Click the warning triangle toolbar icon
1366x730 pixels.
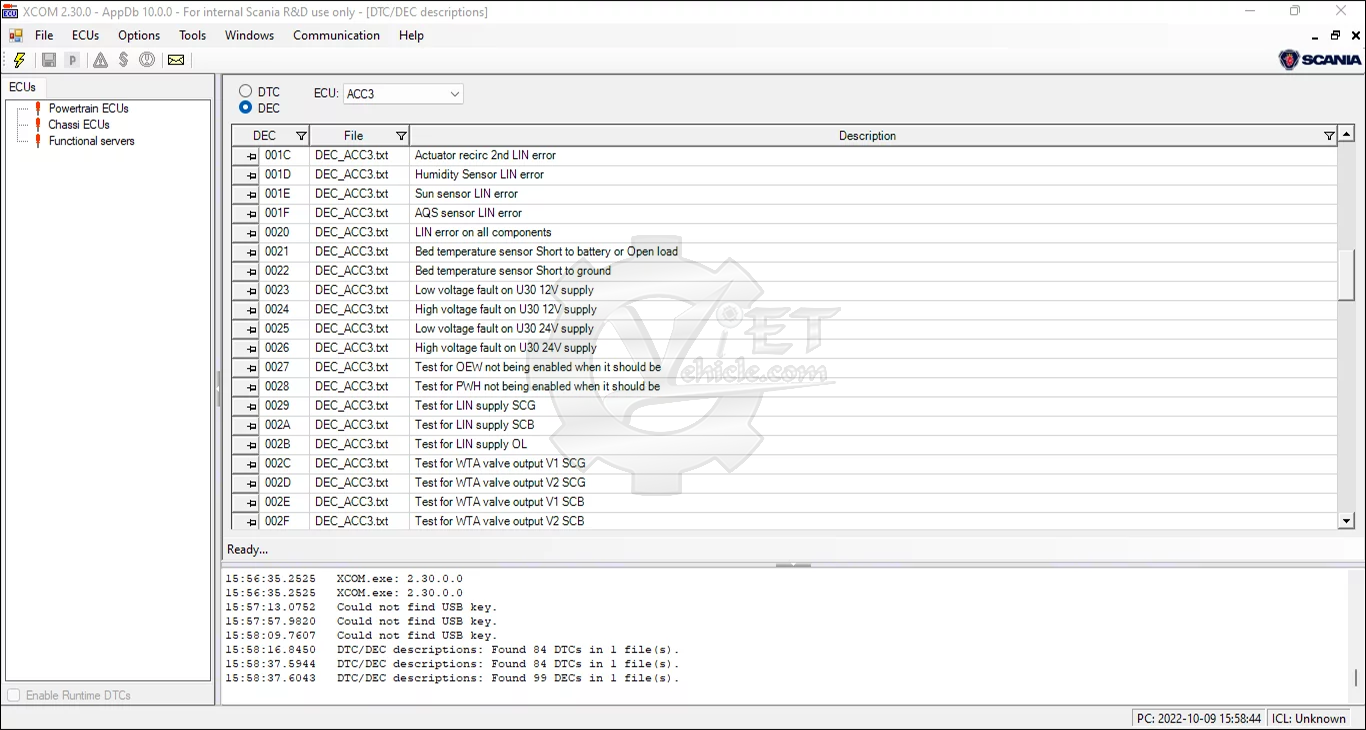(x=100, y=60)
